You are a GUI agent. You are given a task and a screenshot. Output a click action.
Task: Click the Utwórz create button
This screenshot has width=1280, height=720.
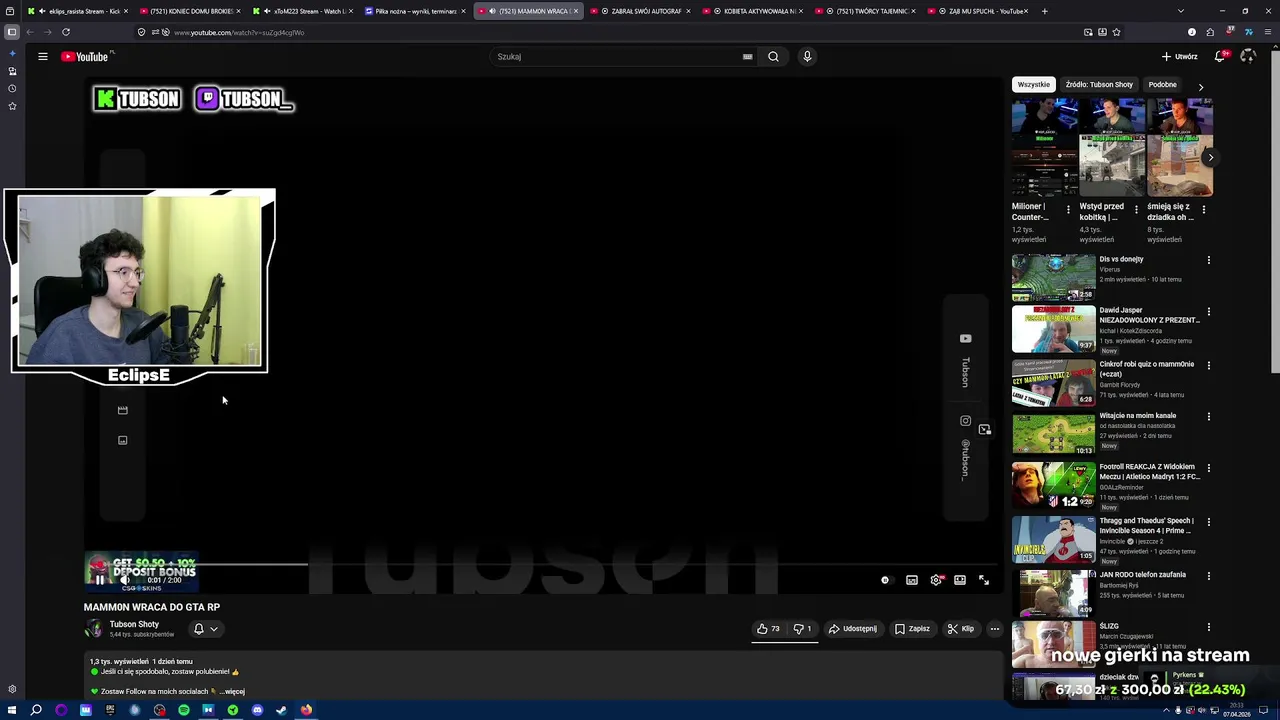(x=1179, y=57)
